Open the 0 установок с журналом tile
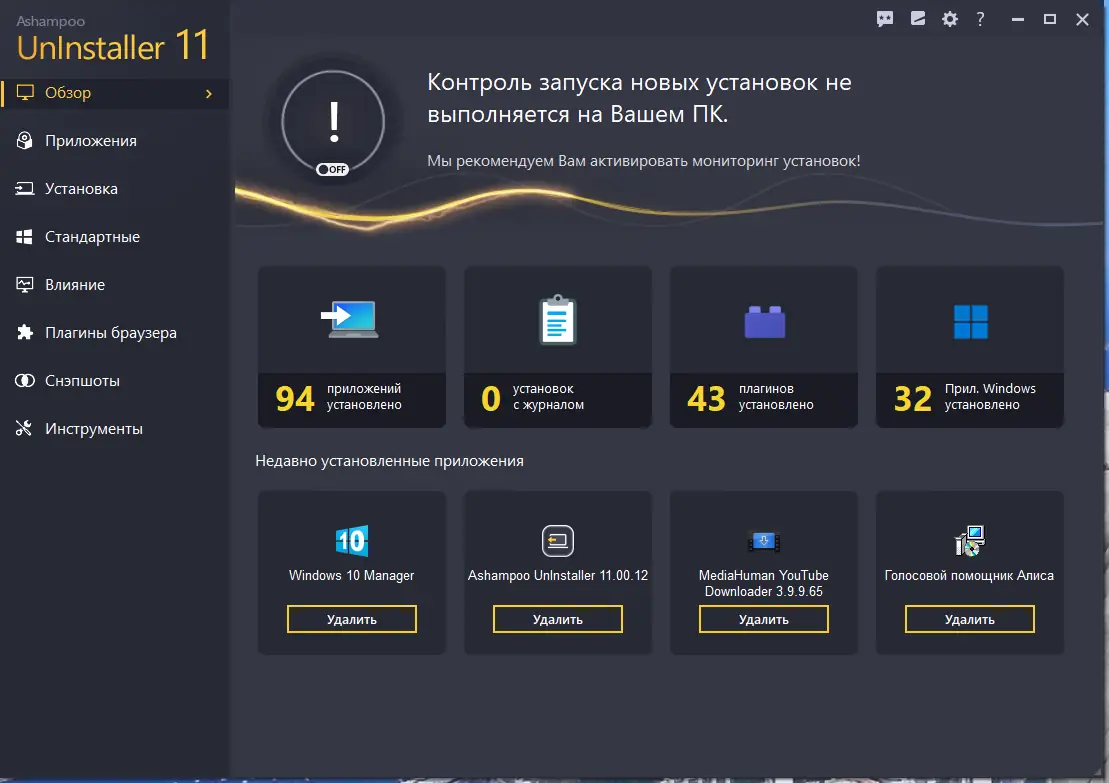Screen dimensions: 1109x783 coord(558,347)
